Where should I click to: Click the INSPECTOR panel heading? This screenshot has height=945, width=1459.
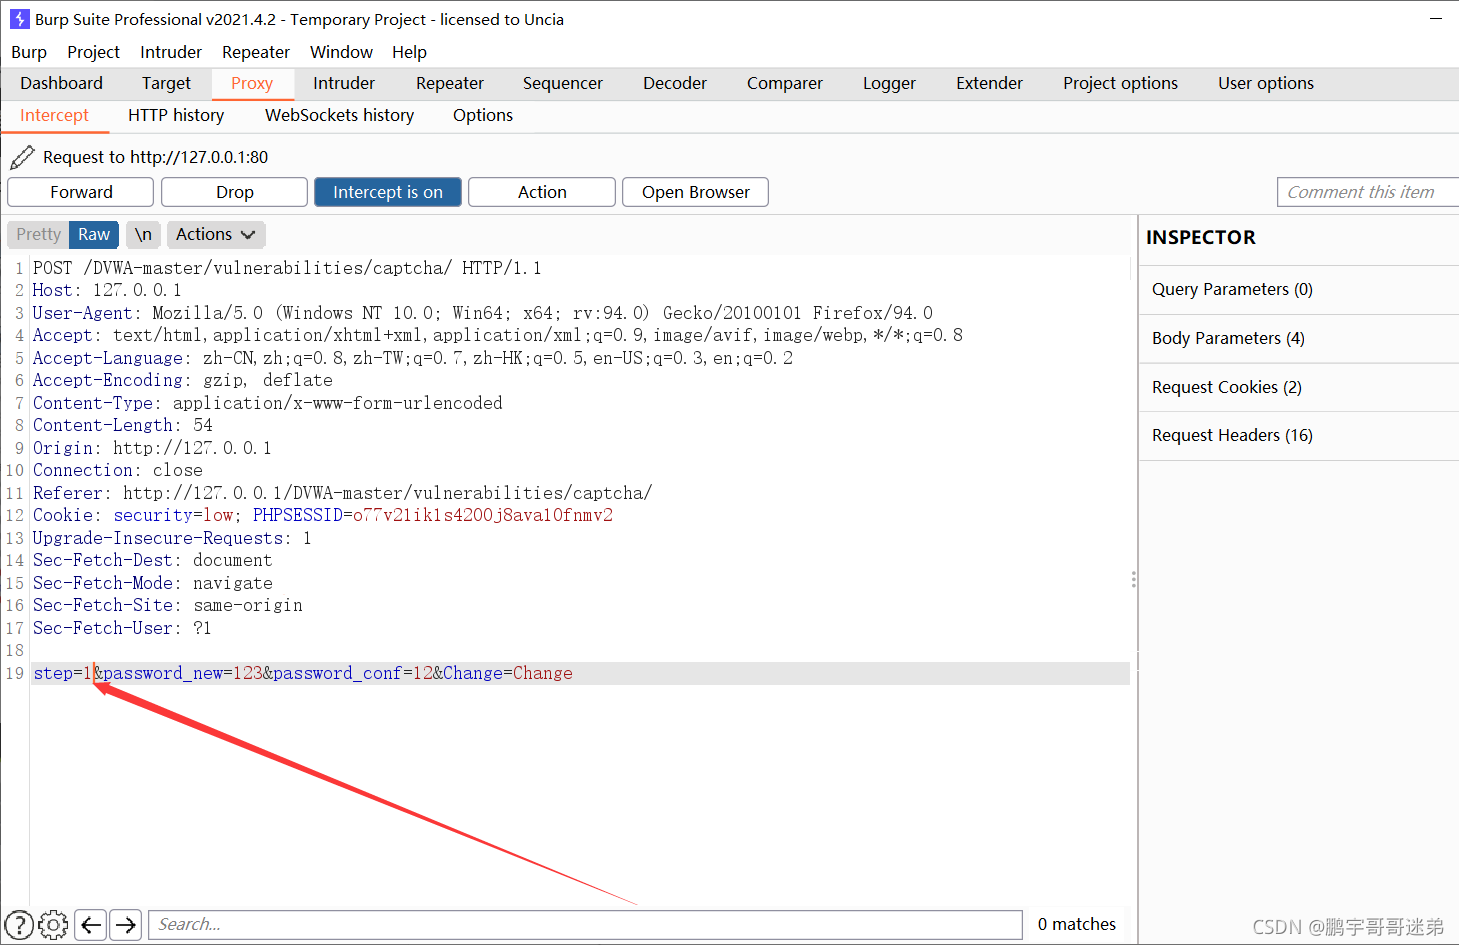pos(1201,237)
